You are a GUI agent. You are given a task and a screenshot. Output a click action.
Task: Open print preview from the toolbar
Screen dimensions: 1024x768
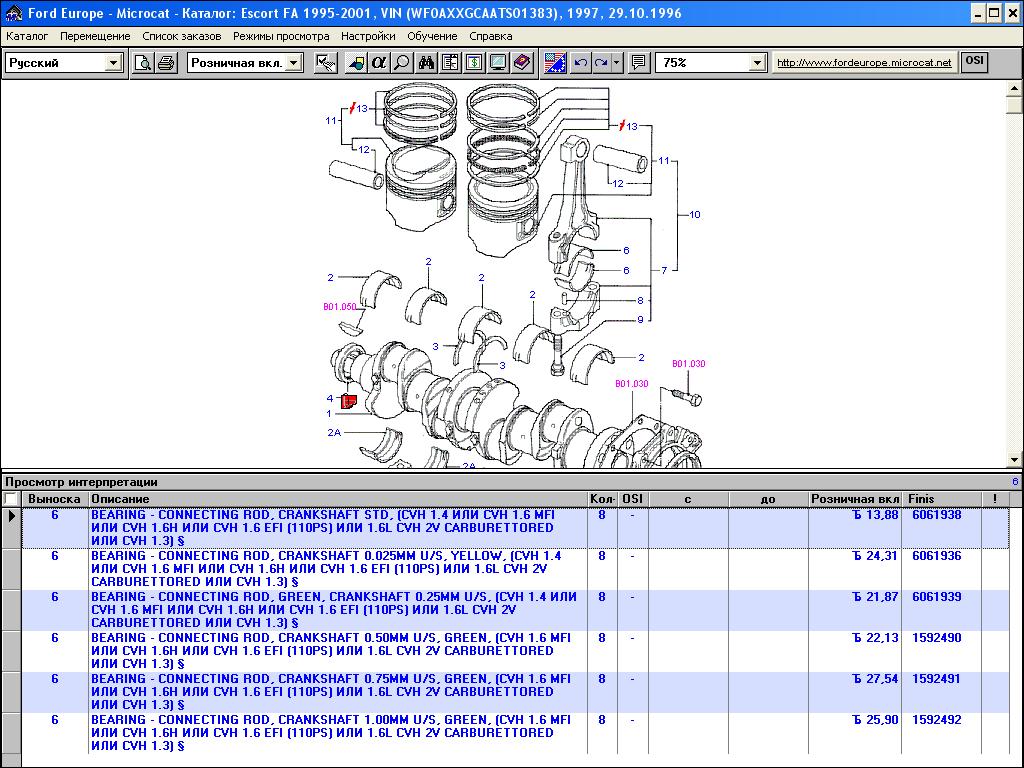[x=143, y=63]
